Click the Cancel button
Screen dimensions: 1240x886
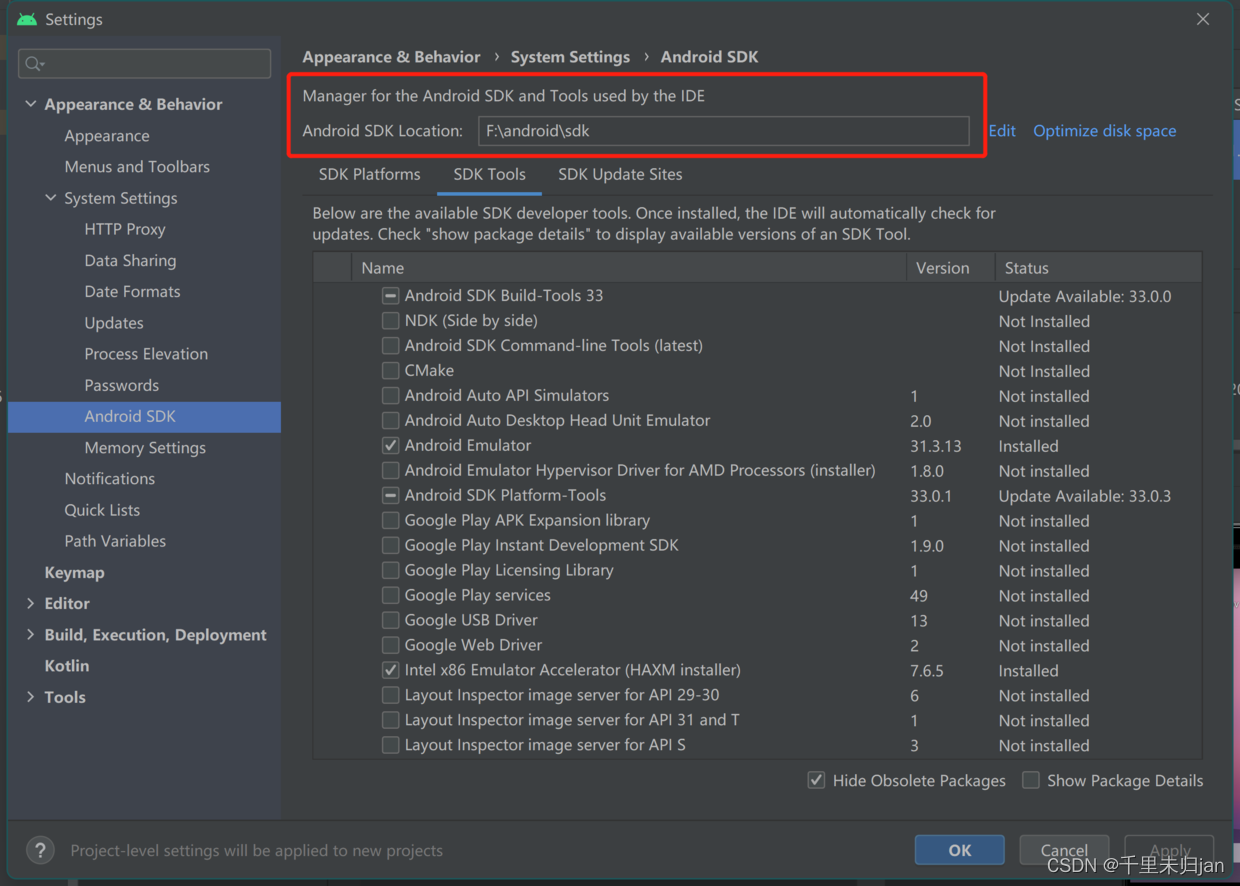click(1064, 850)
